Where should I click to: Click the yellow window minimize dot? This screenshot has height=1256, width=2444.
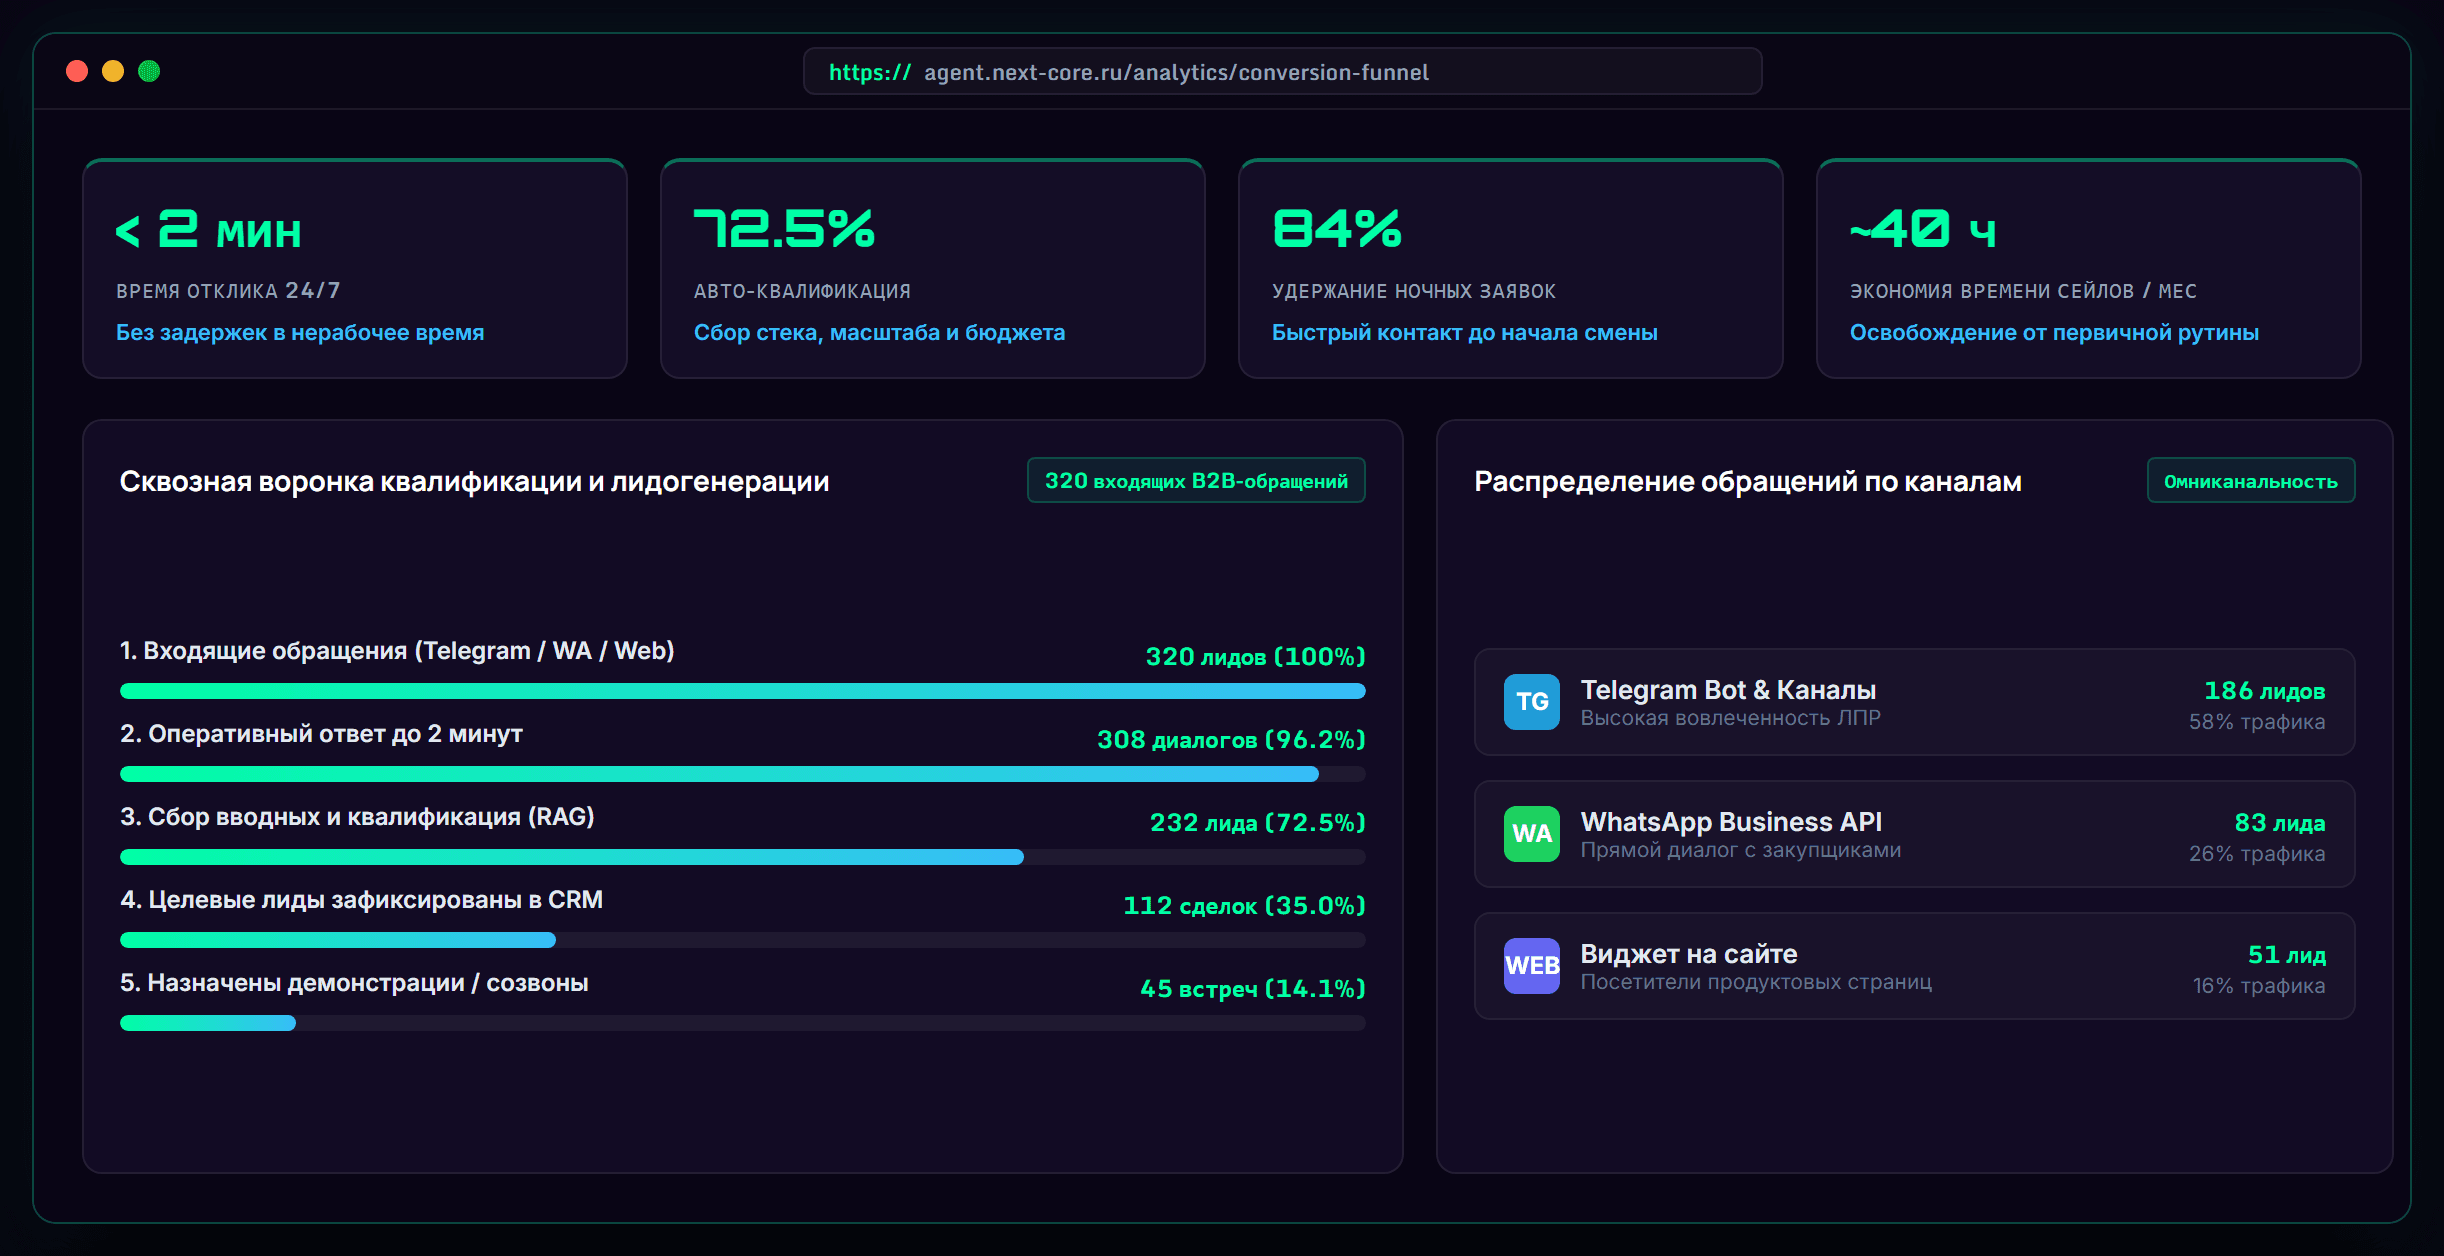click(113, 71)
